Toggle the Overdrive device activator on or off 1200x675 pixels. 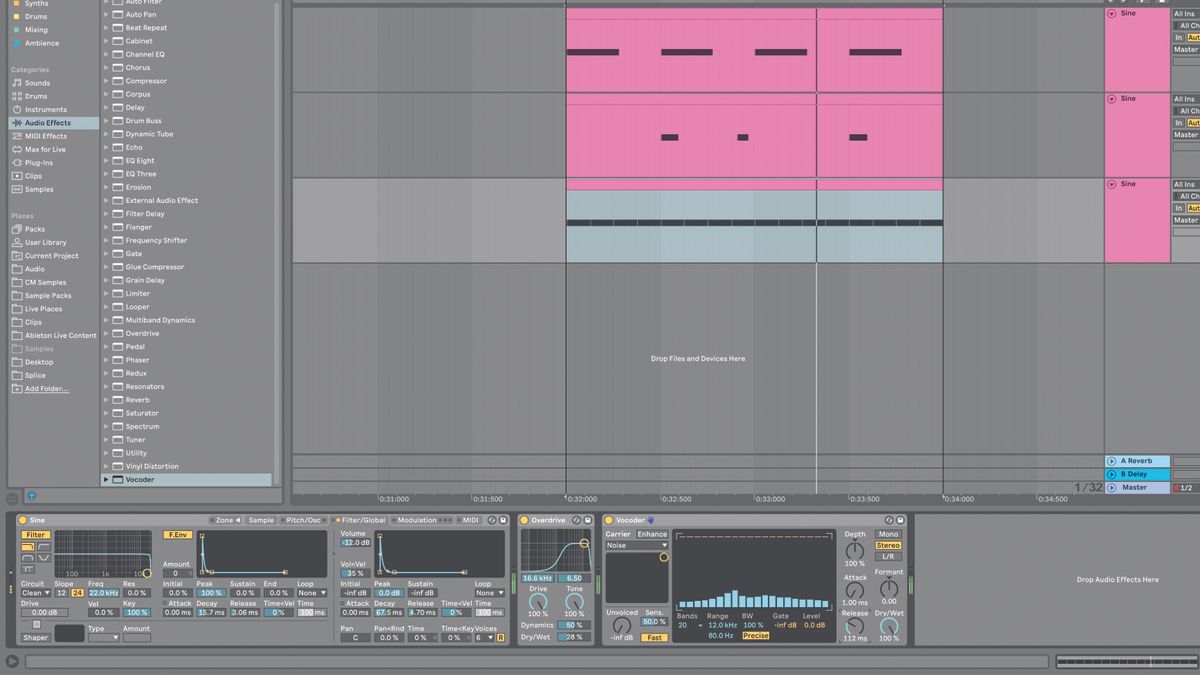pyautogui.click(x=524, y=520)
